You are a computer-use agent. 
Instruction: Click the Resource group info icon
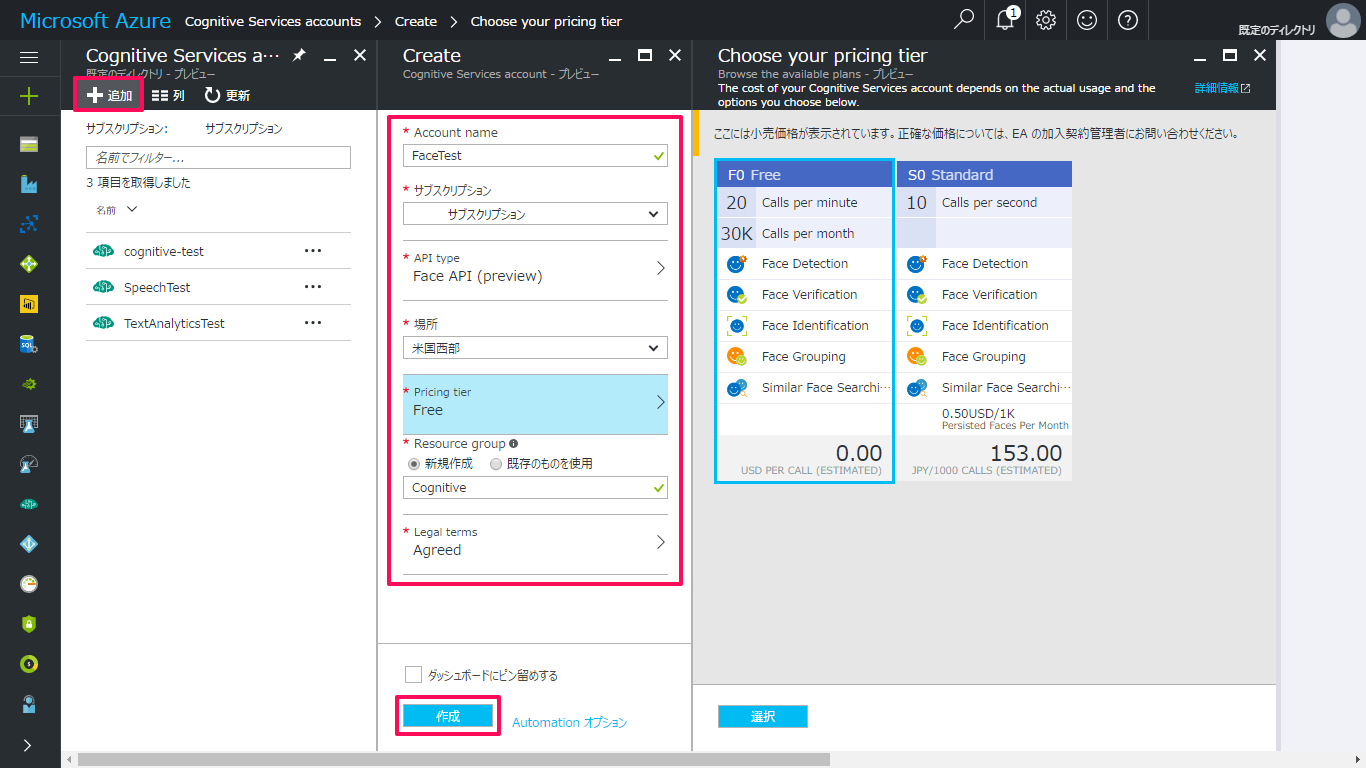(x=514, y=443)
